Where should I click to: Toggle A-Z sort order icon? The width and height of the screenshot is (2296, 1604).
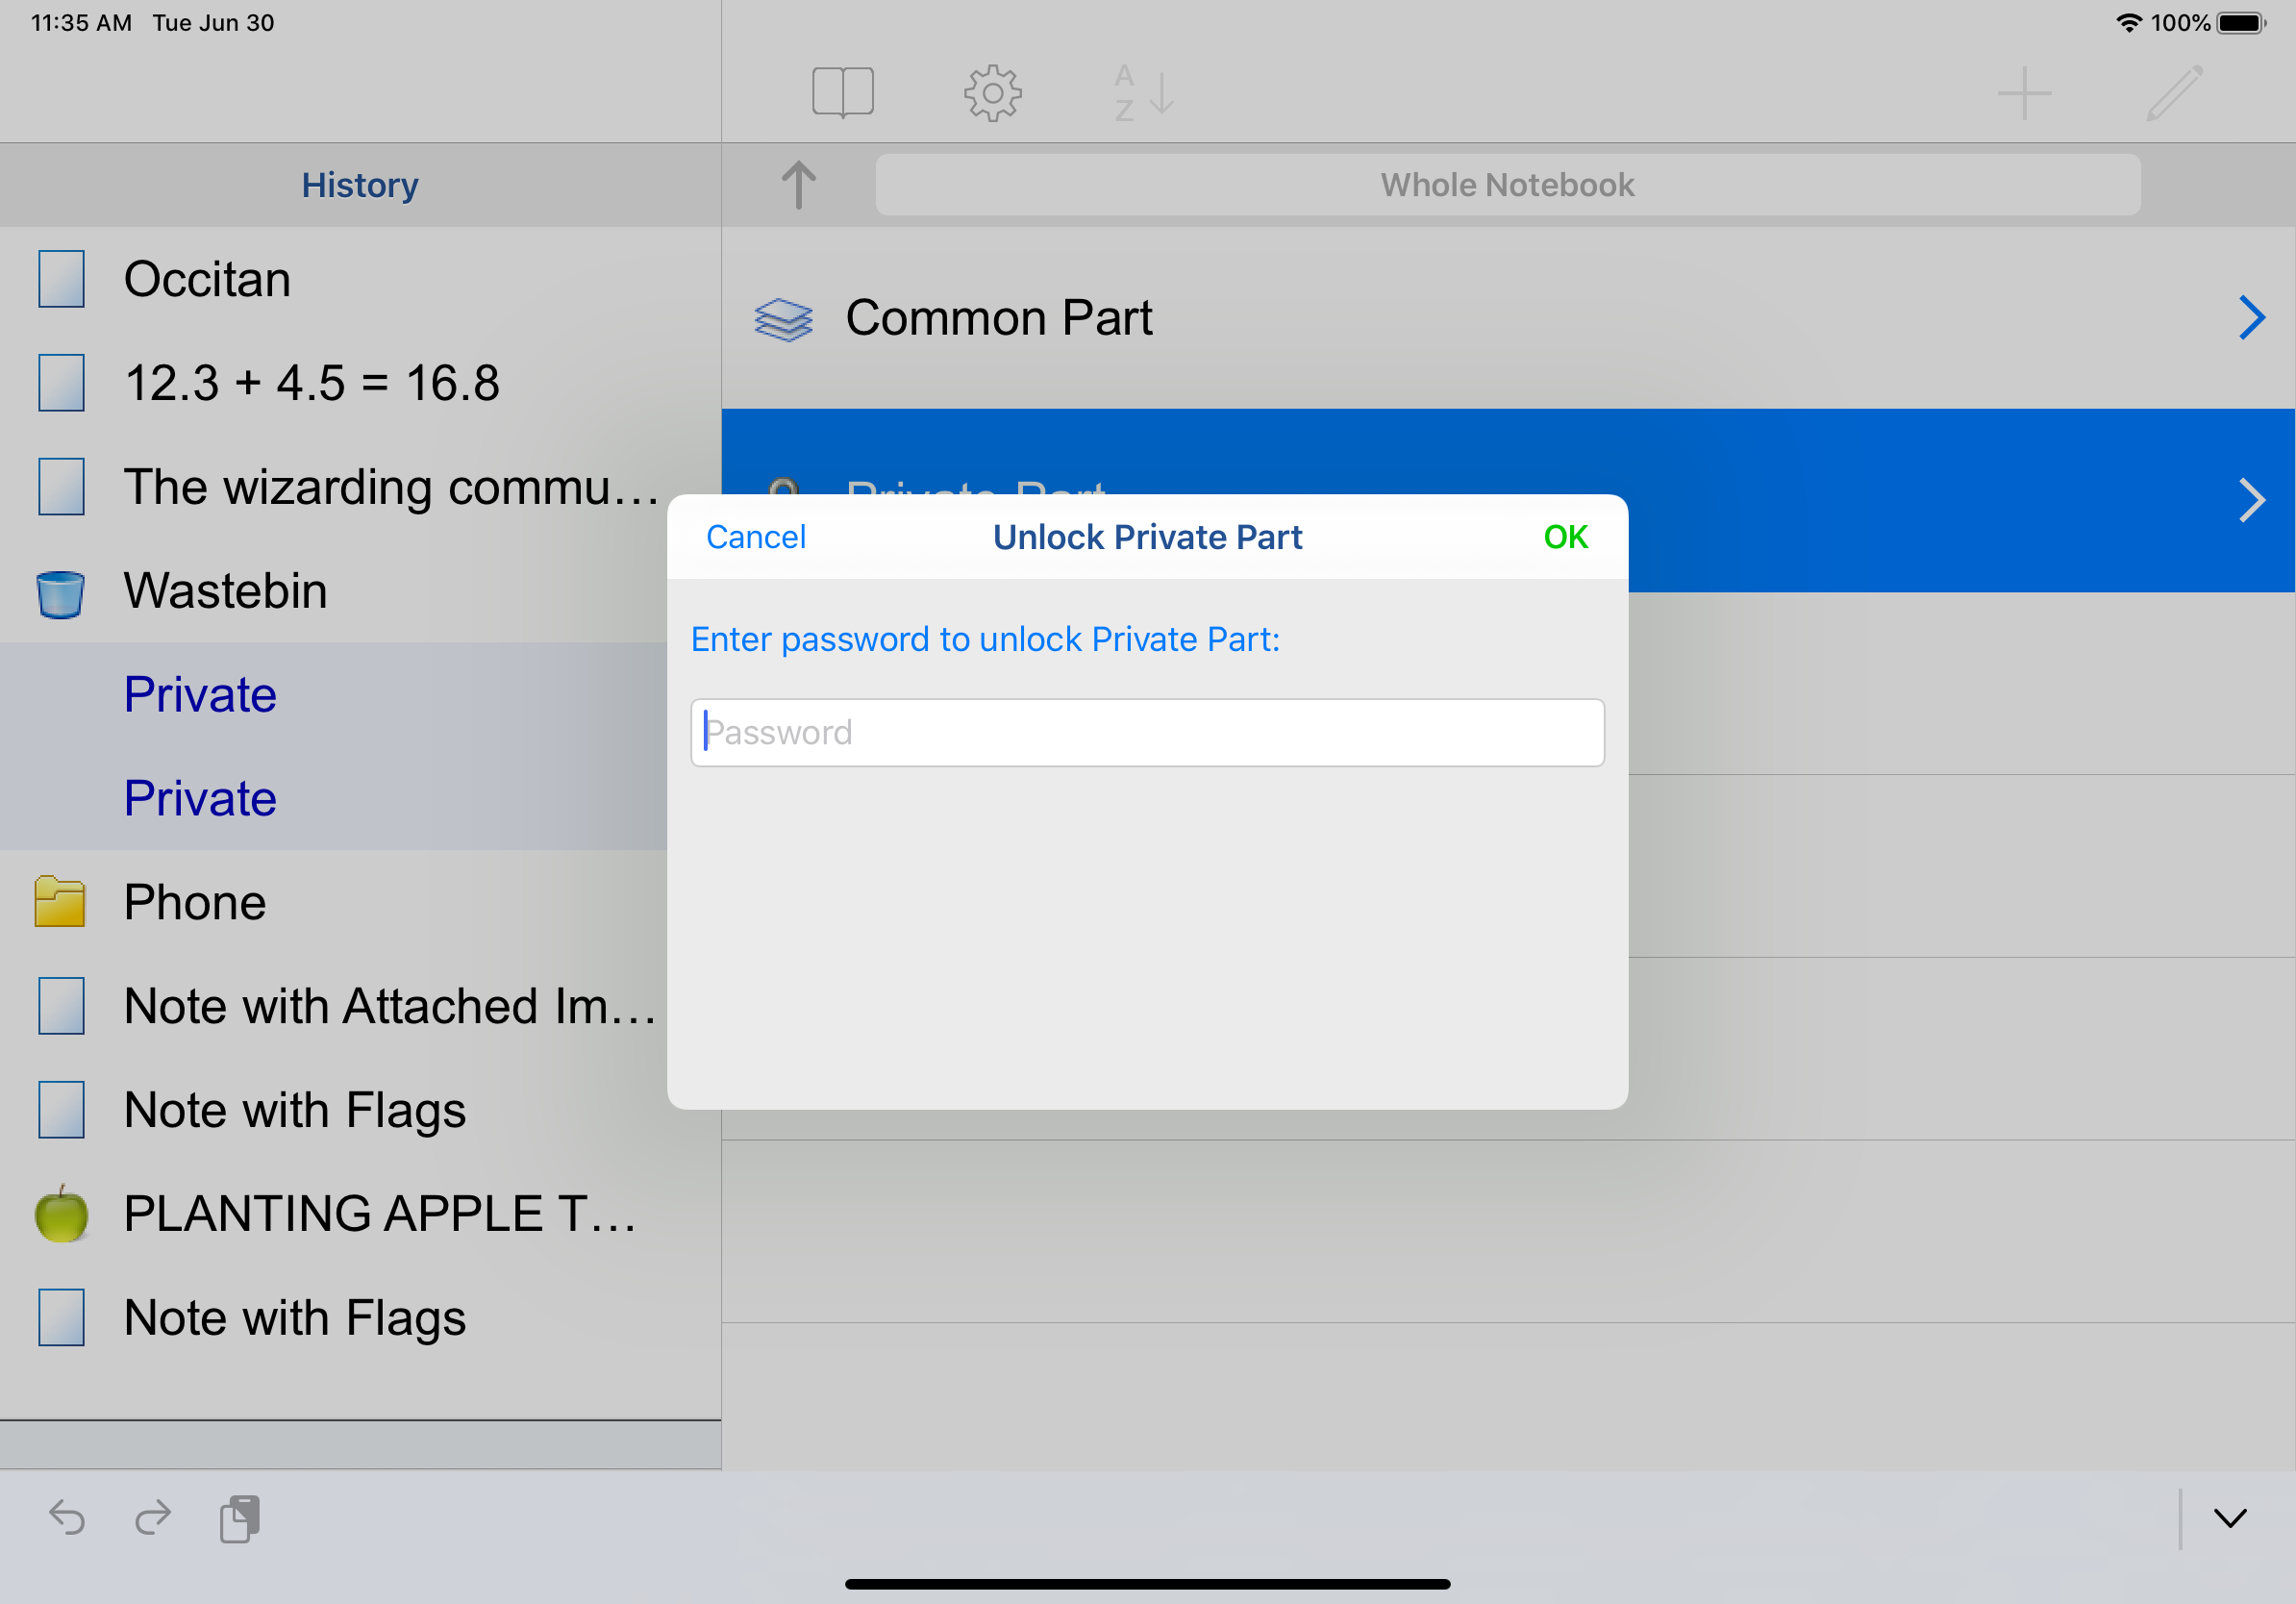(1144, 93)
